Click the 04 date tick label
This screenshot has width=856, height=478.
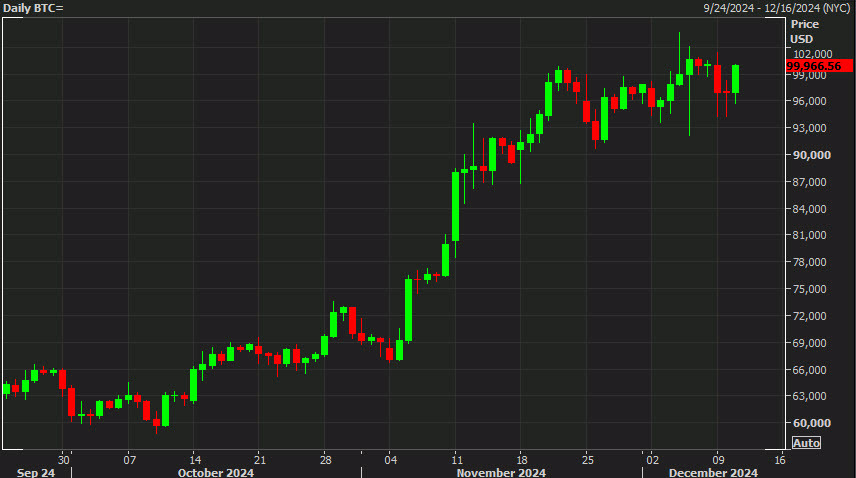(x=390, y=460)
